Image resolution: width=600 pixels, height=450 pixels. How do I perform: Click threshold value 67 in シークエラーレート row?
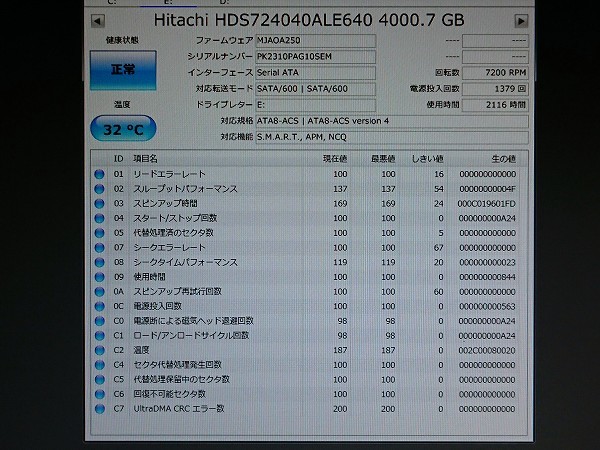tap(439, 248)
